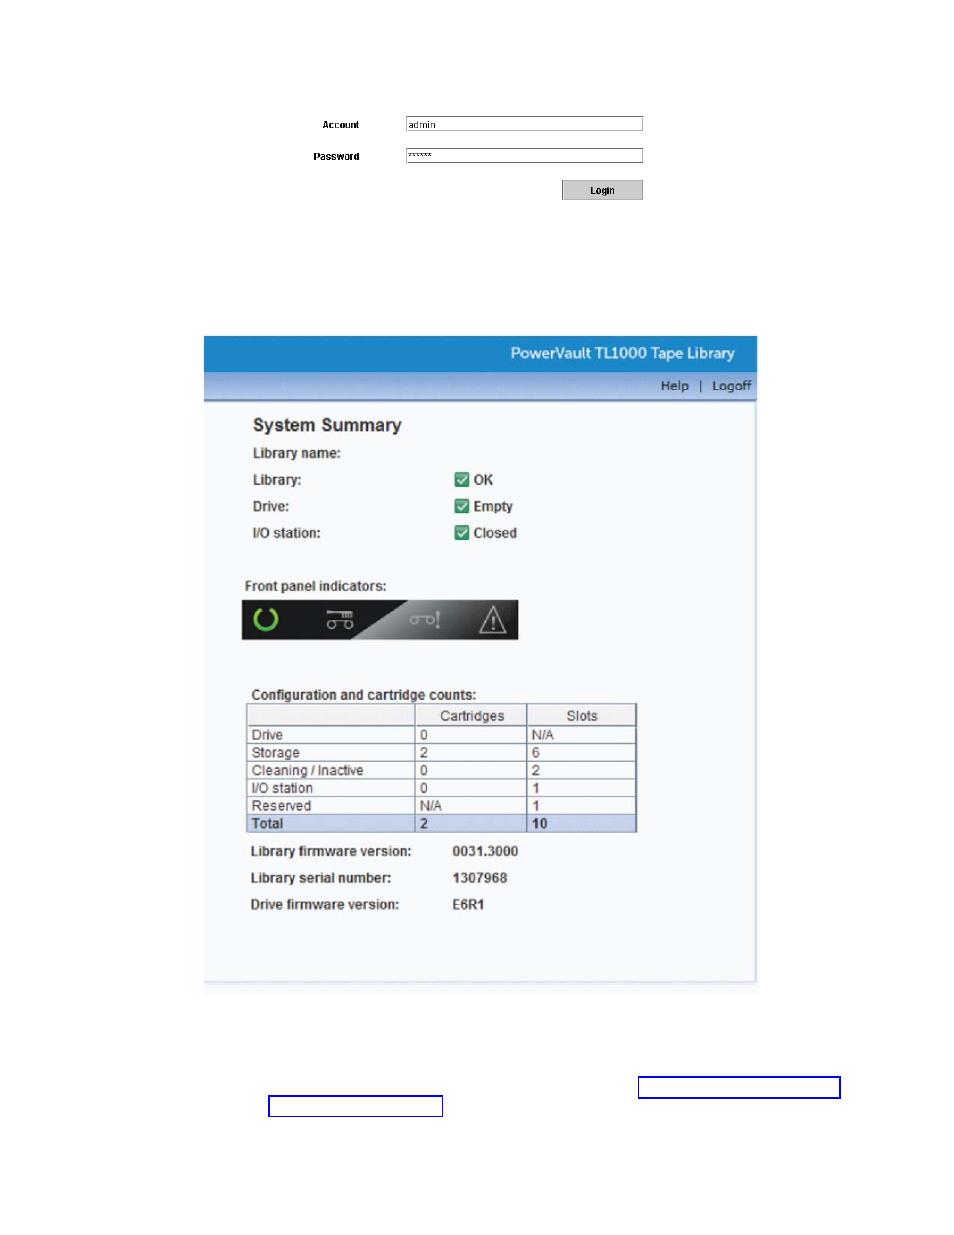Select the Drive row label in table
This screenshot has width=954, height=1235.
click(x=267, y=735)
